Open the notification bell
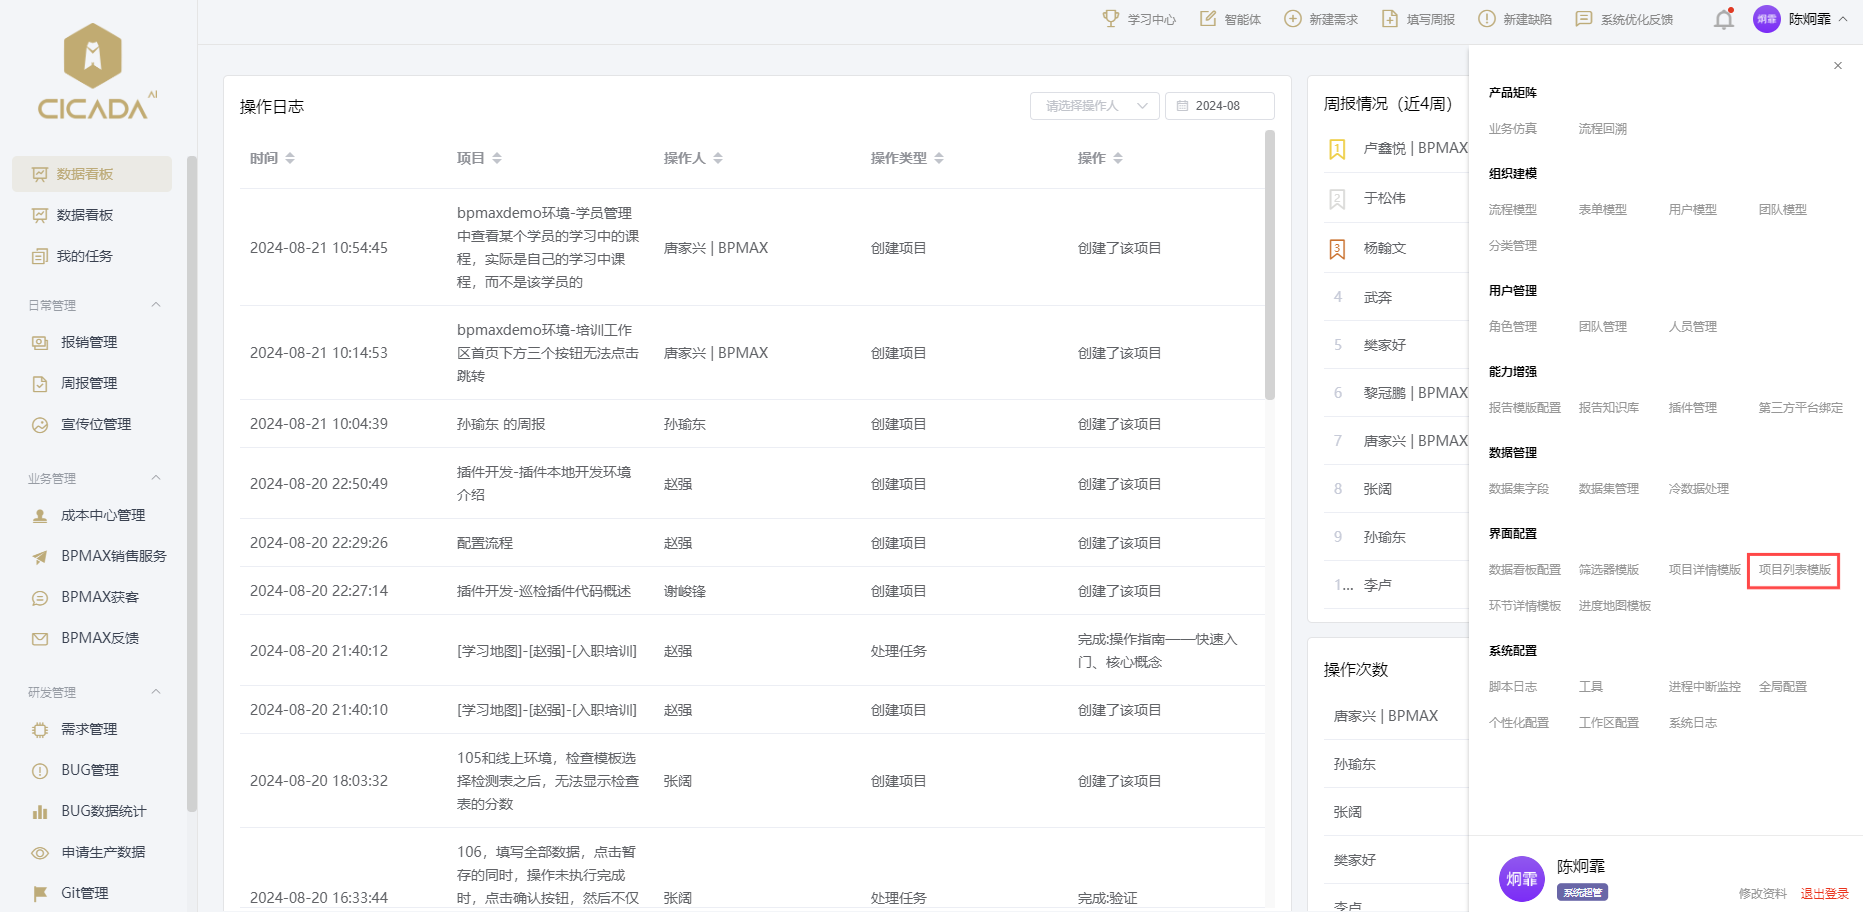Screen dimensions: 1863x912 [1724, 19]
